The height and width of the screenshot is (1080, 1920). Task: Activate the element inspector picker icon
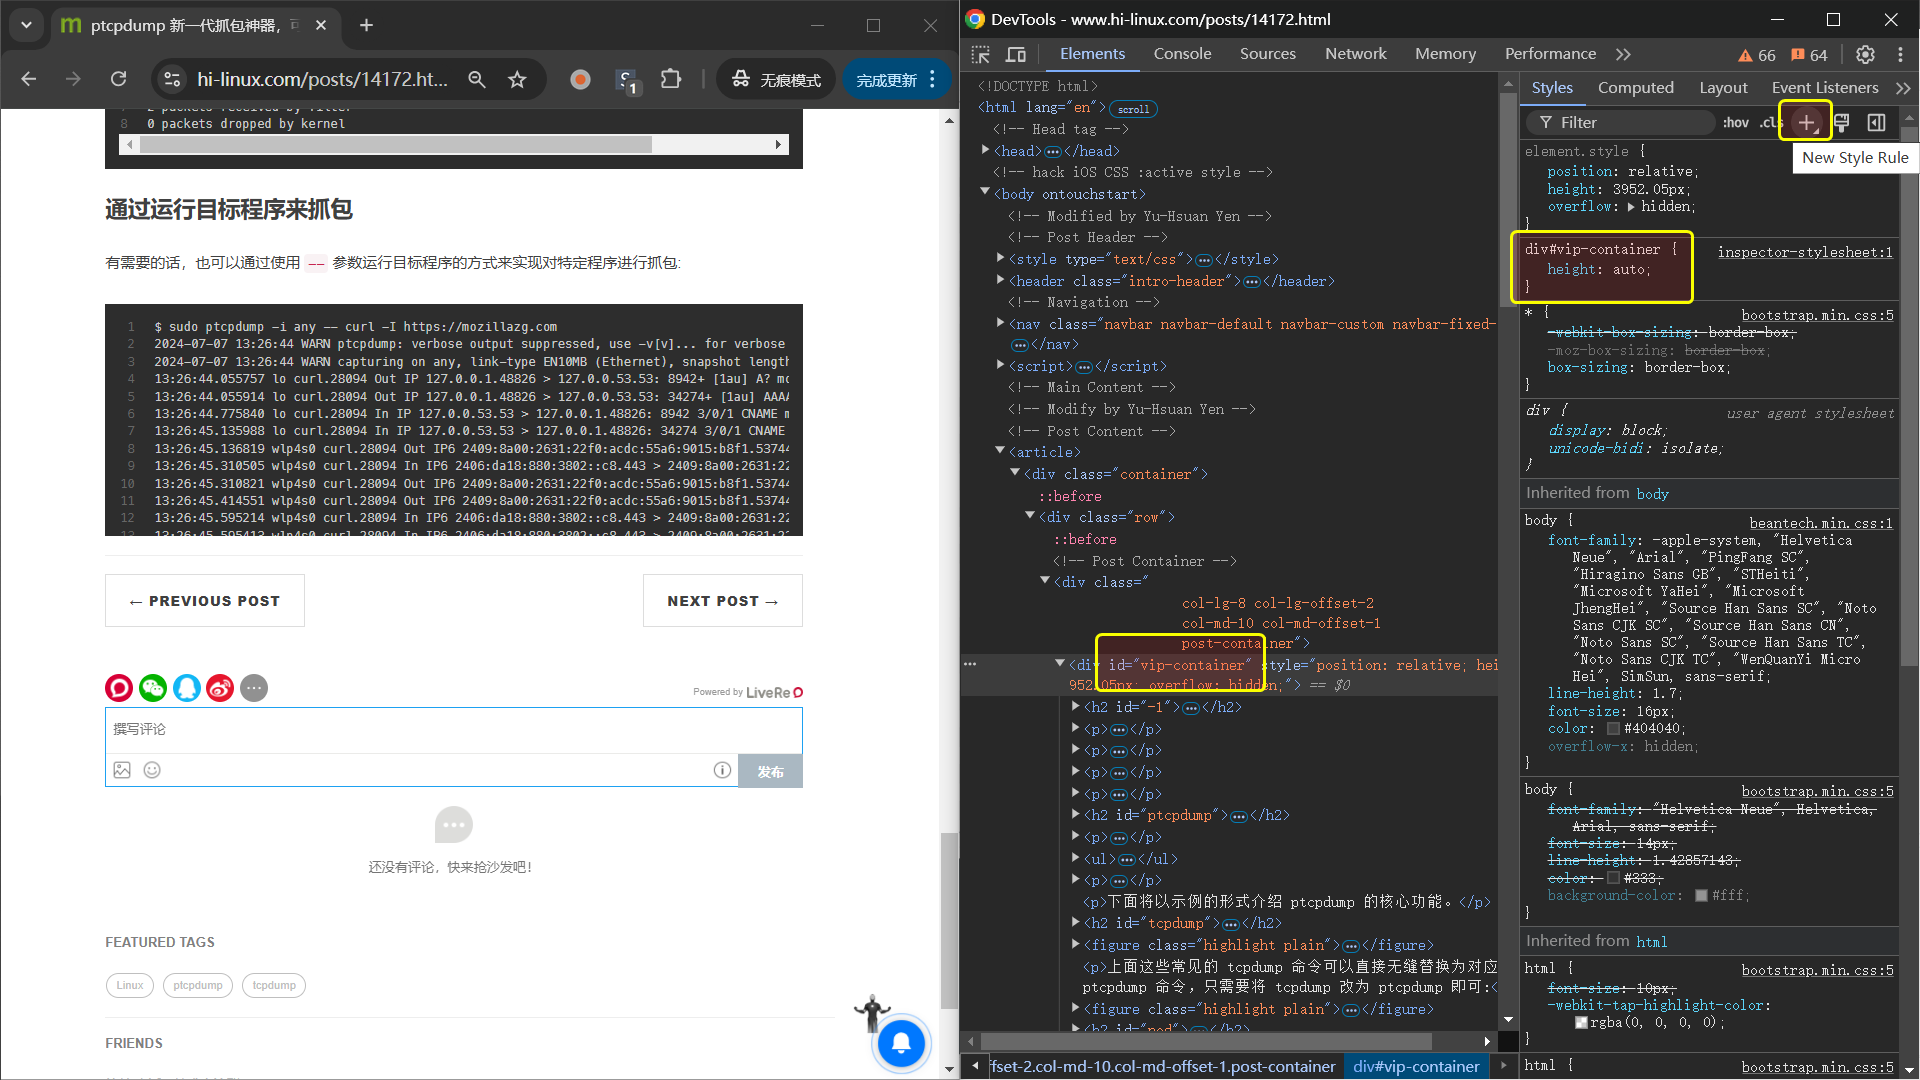click(x=980, y=54)
